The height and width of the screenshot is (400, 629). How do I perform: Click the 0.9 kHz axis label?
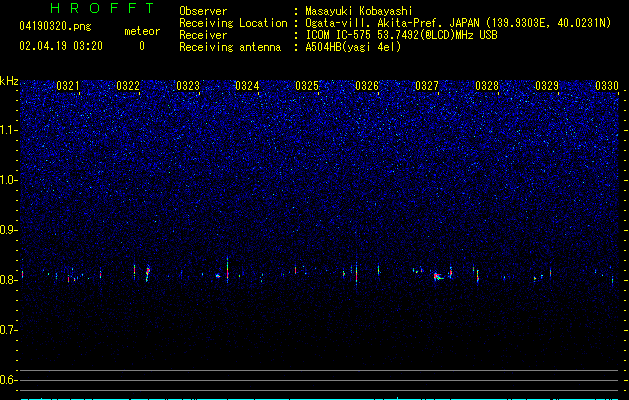coord(8,230)
